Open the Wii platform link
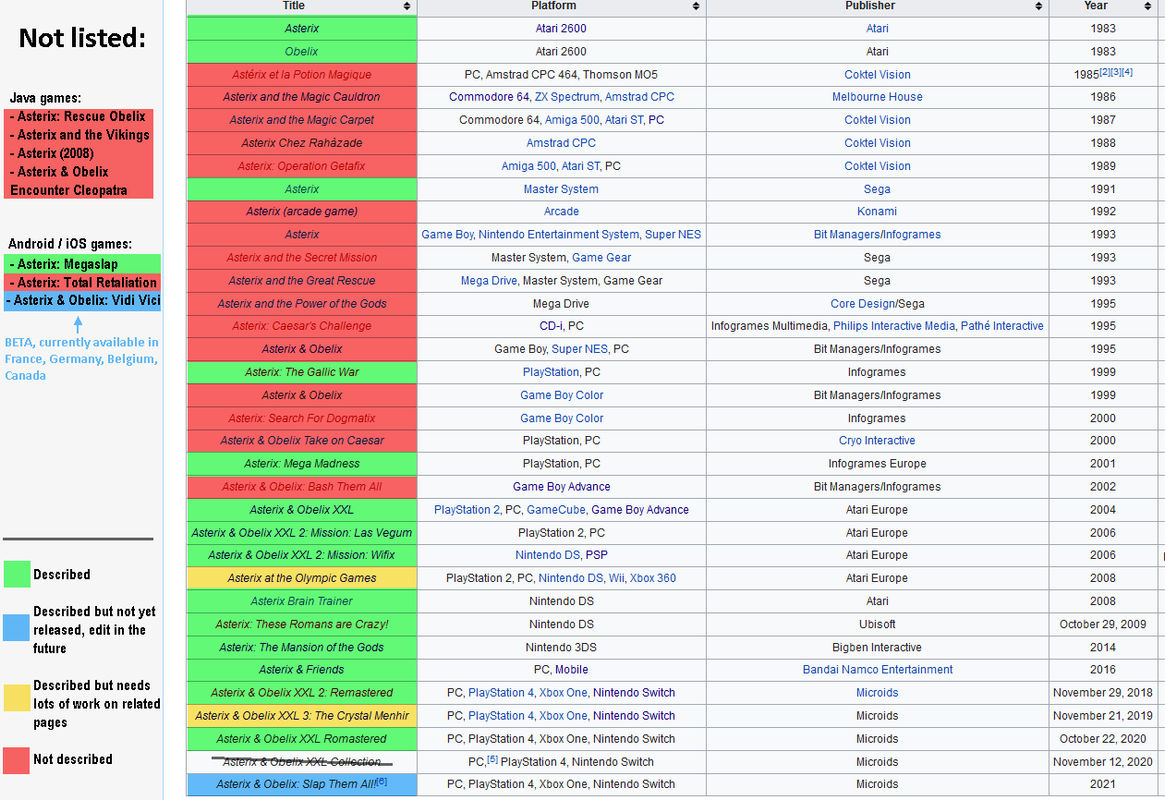This screenshot has width=1165, height=800. point(617,578)
